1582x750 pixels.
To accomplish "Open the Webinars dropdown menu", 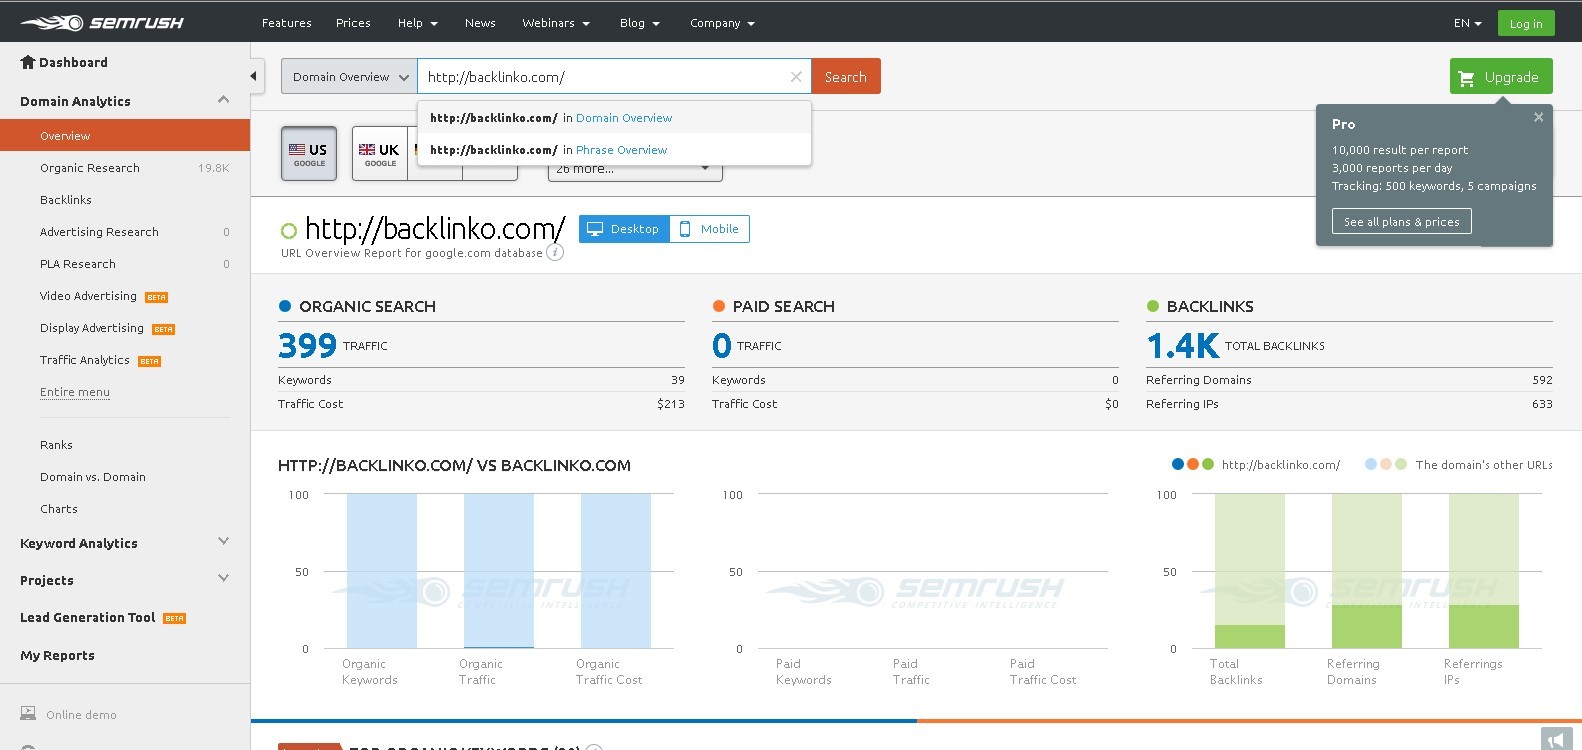I will point(556,23).
